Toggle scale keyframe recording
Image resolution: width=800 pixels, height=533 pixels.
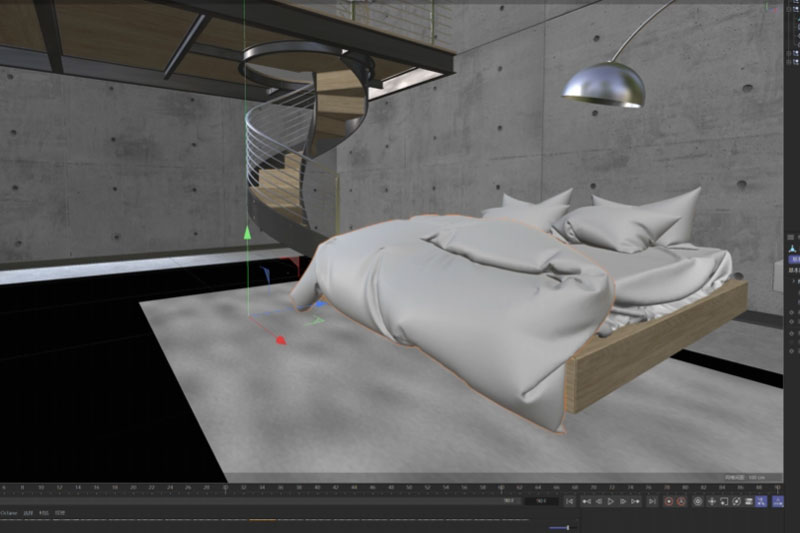click(724, 501)
